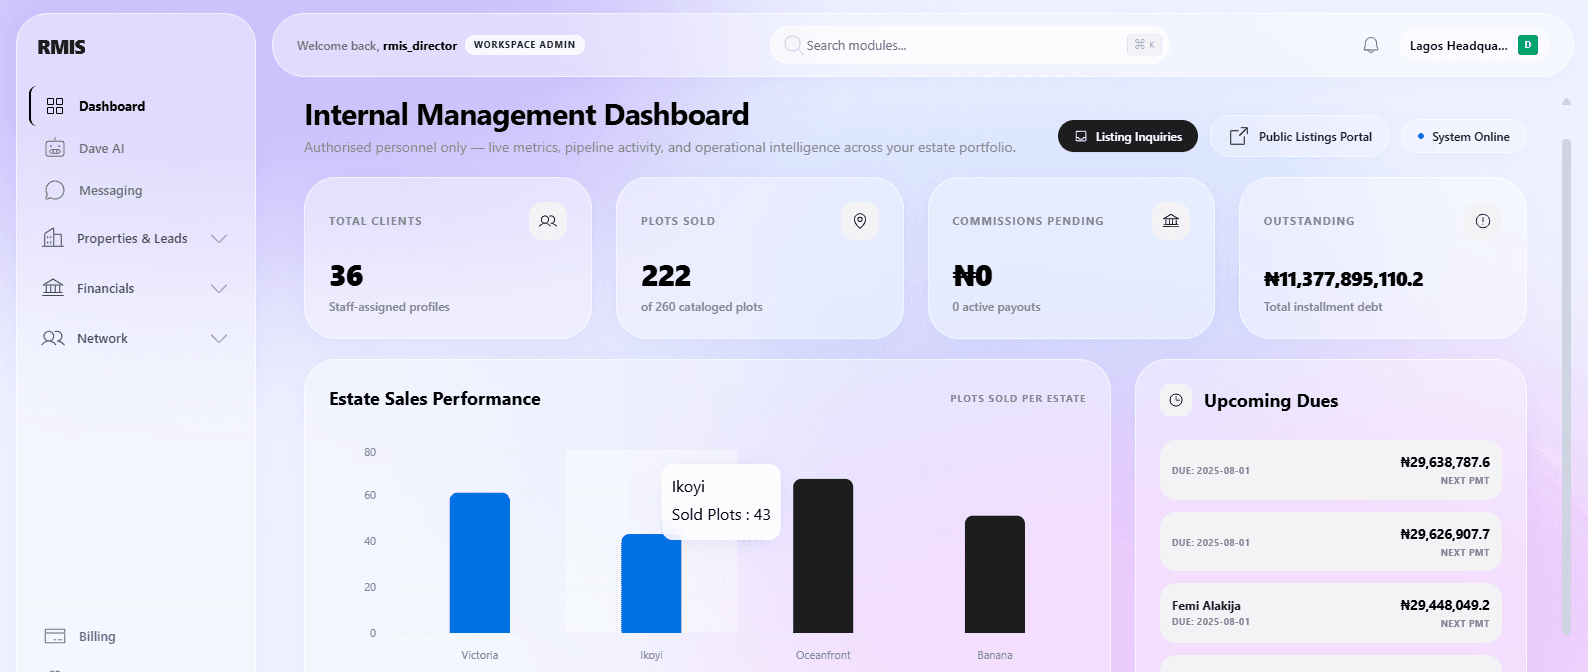The image size is (1588, 672).
Task: Click the Properties & Leads building icon
Action: (x=53, y=238)
